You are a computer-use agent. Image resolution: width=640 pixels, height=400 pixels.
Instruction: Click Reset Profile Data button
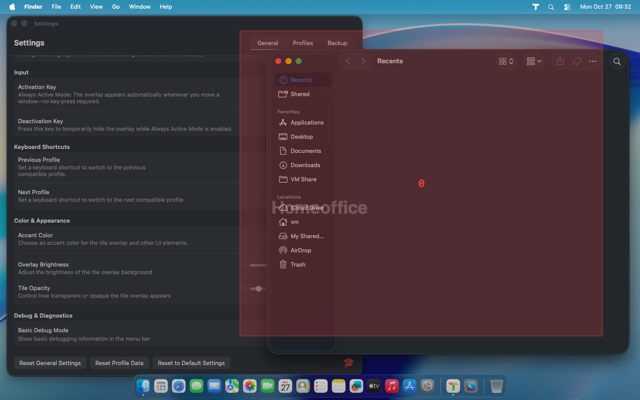(x=119, y=363)
